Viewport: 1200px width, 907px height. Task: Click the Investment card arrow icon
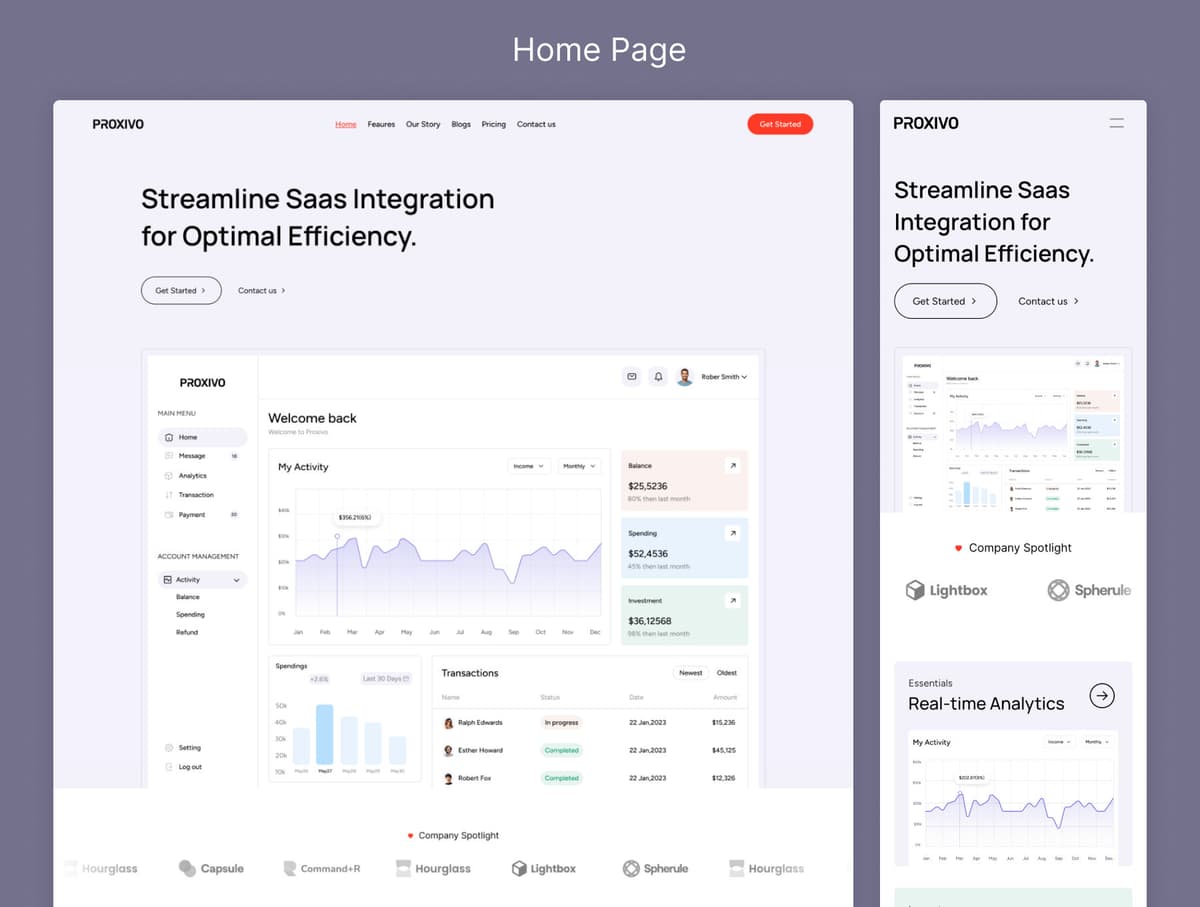pyautogui.click(x=732, y=601)
